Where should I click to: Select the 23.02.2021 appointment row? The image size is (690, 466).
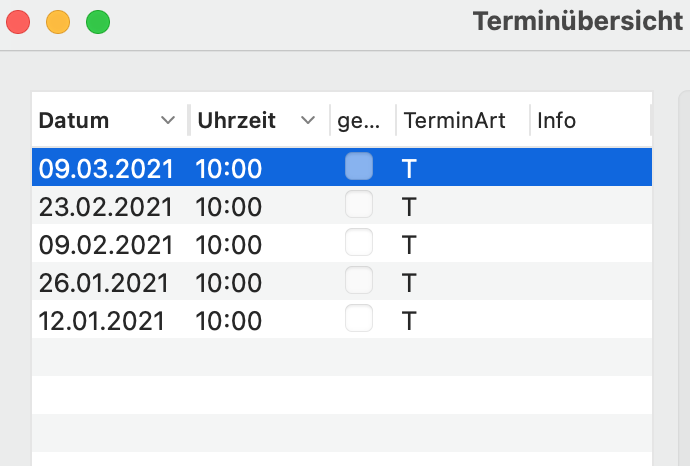tap(342, 205)
